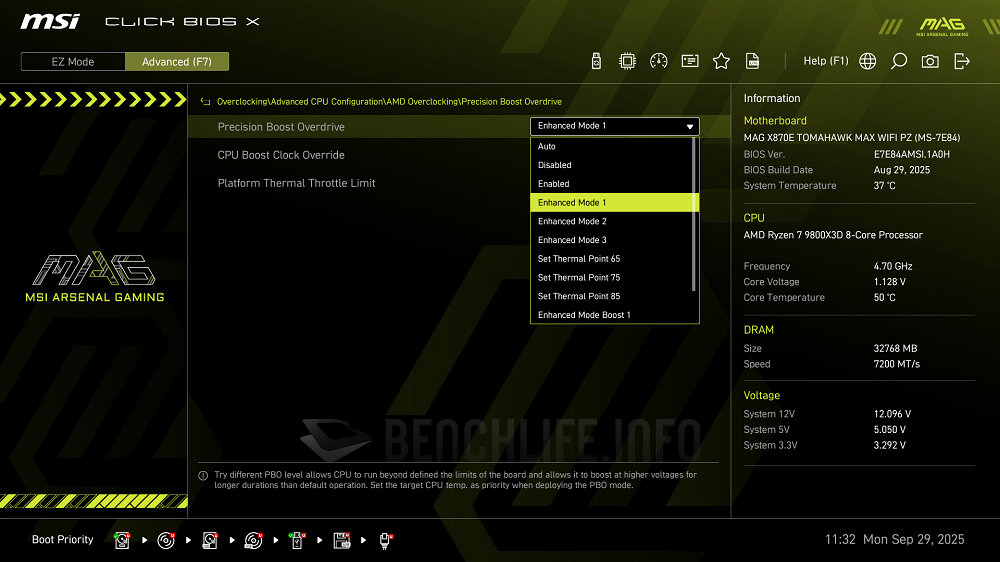The image size is (1000, 562).
Task: Open the search magnifier icon
Action: 899,61
